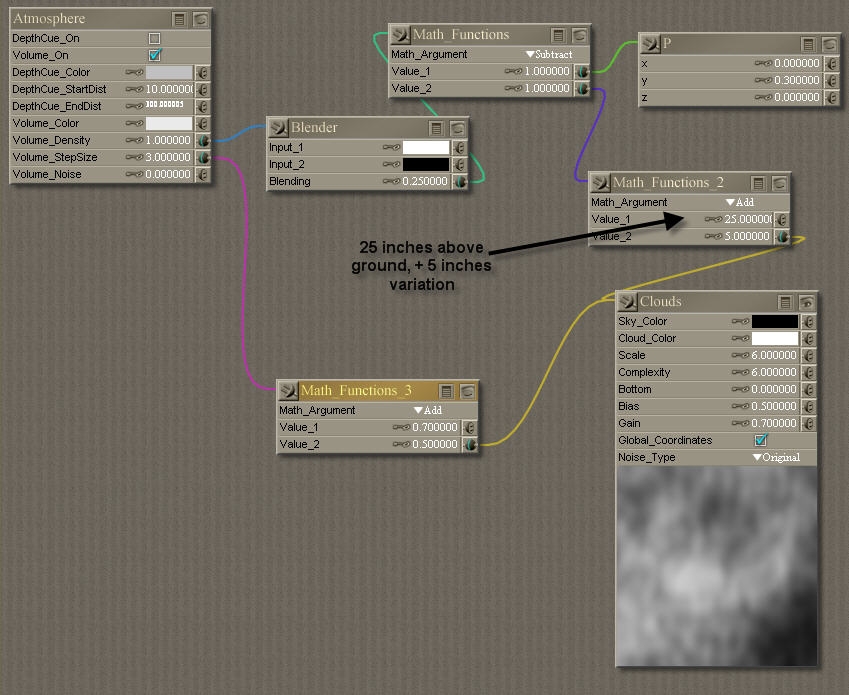Image resolution: width=849 pixels, height=695 pixels.
Task: Open the Clouds Sky_Color black swatch
Action: tap(775, 322)
